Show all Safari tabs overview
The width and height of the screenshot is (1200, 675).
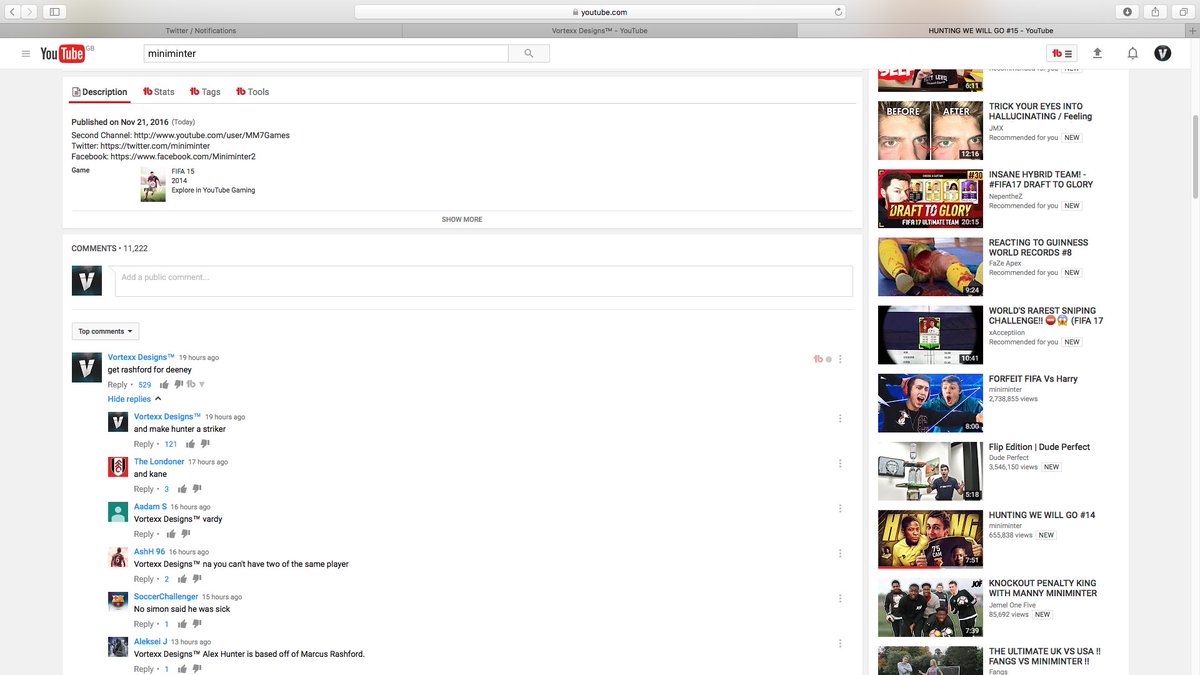point(1182,12)
